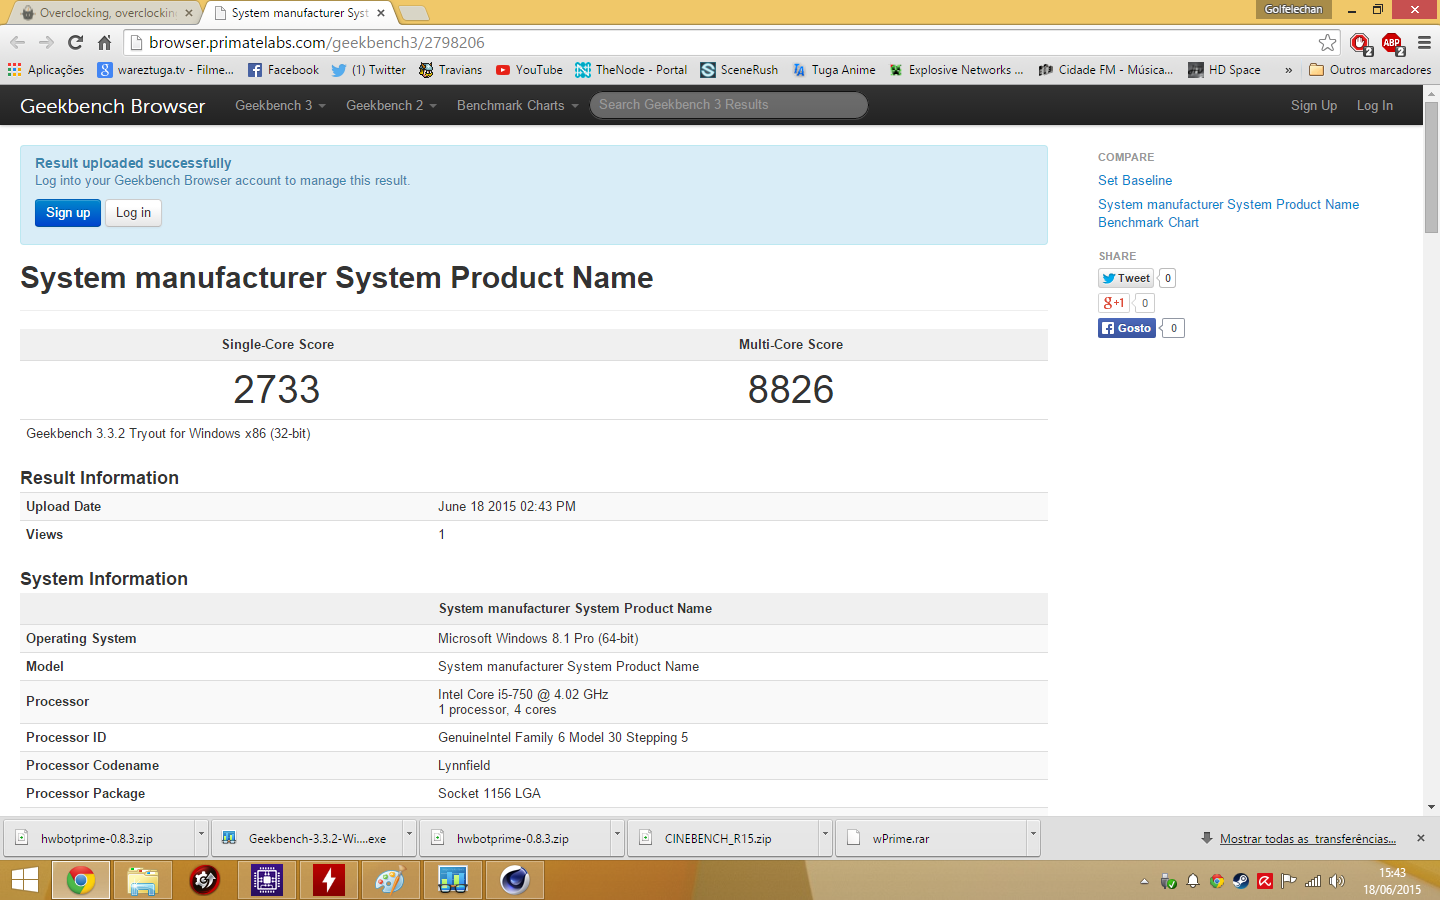Open Chrome from the taskbar
Viewport: 1440px width, 900px height.
(81, 880)
